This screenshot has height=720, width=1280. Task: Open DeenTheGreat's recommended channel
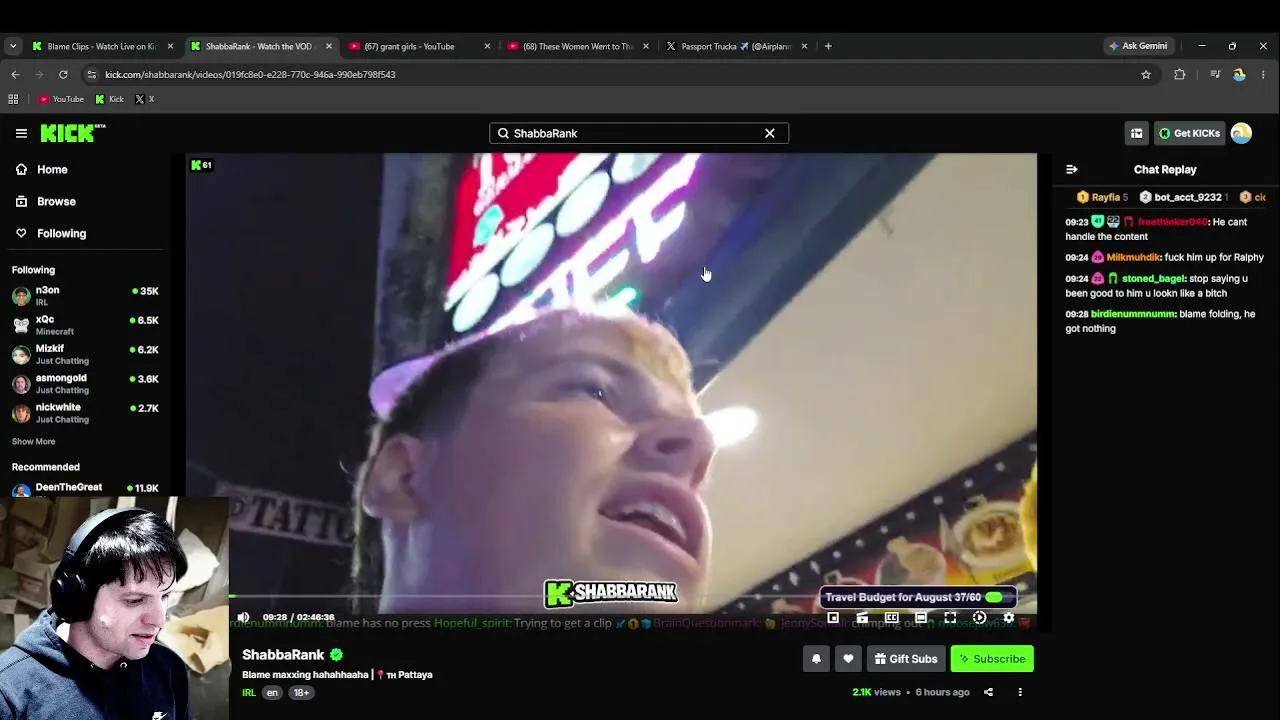pyautogui.click(x=85, y=488)
